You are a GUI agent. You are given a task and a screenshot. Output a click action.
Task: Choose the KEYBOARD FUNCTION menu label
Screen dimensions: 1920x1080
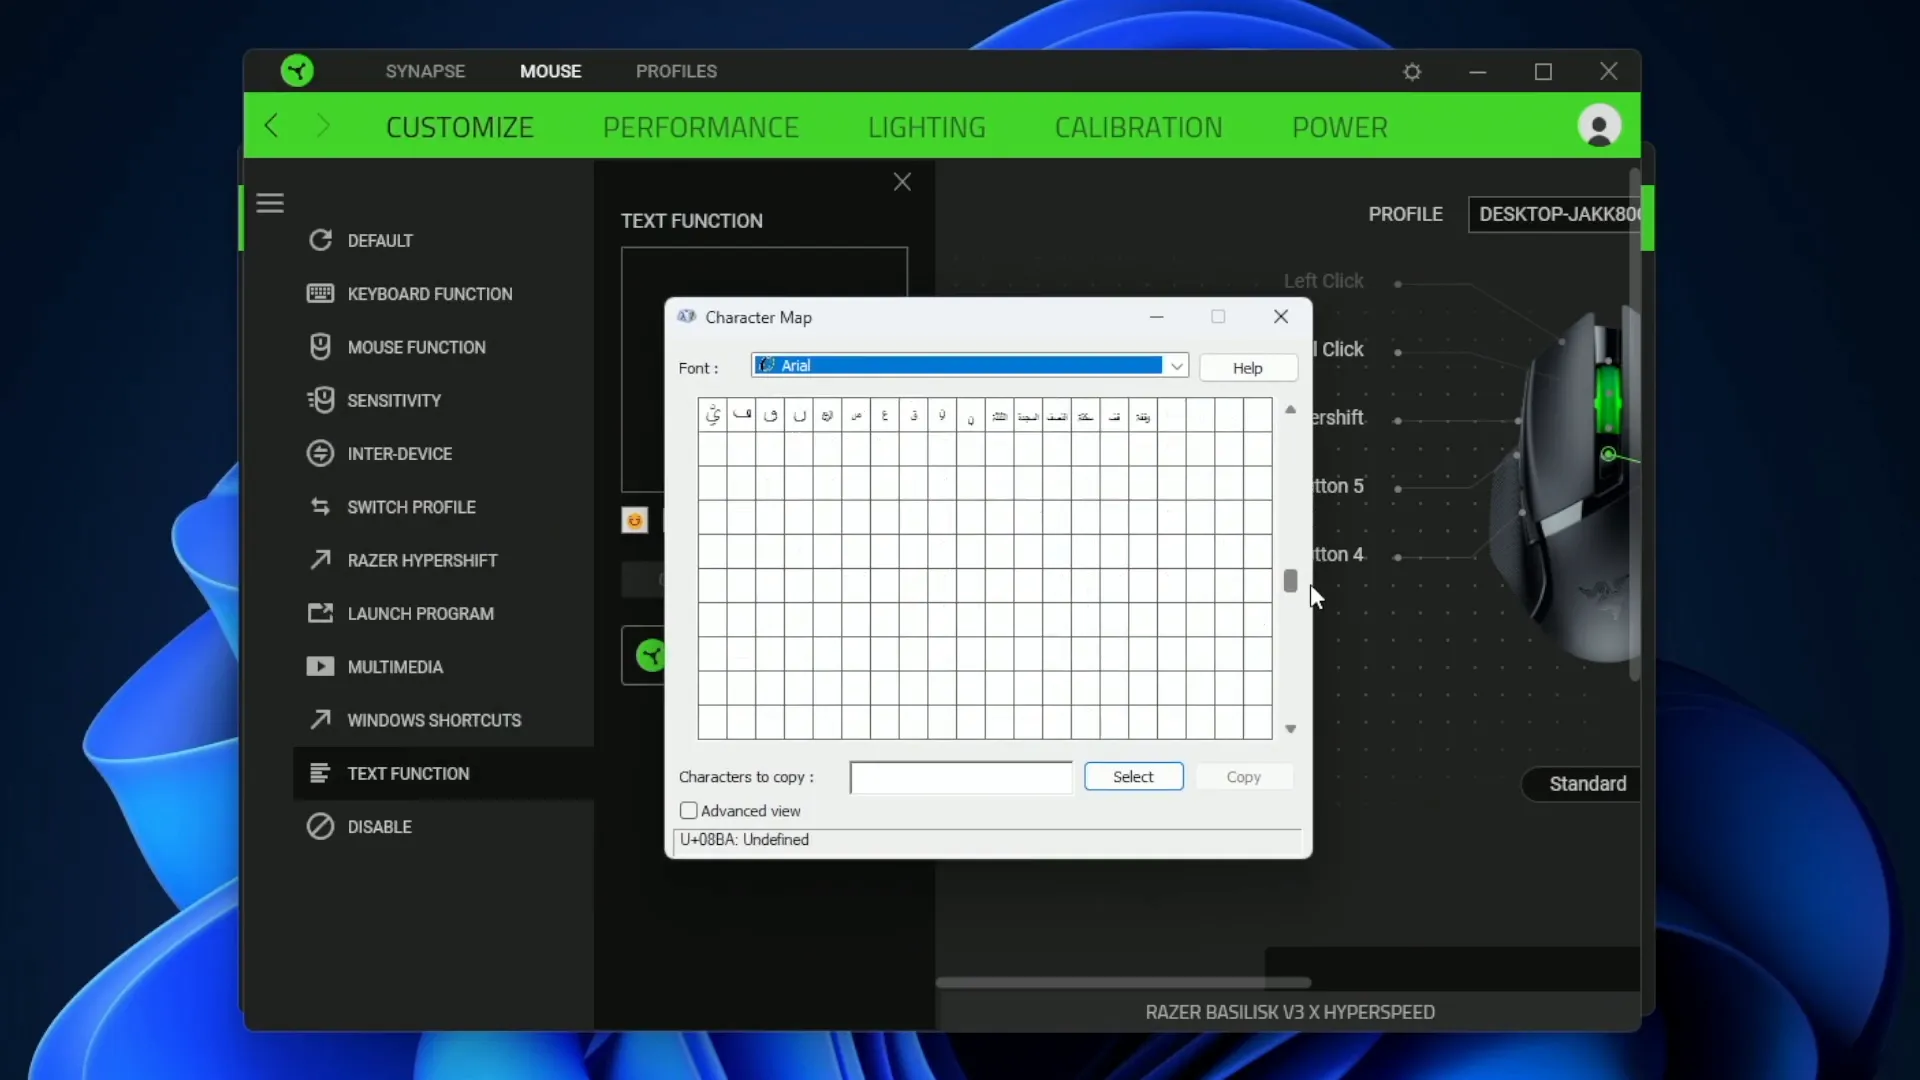click(x=430, y=294)
